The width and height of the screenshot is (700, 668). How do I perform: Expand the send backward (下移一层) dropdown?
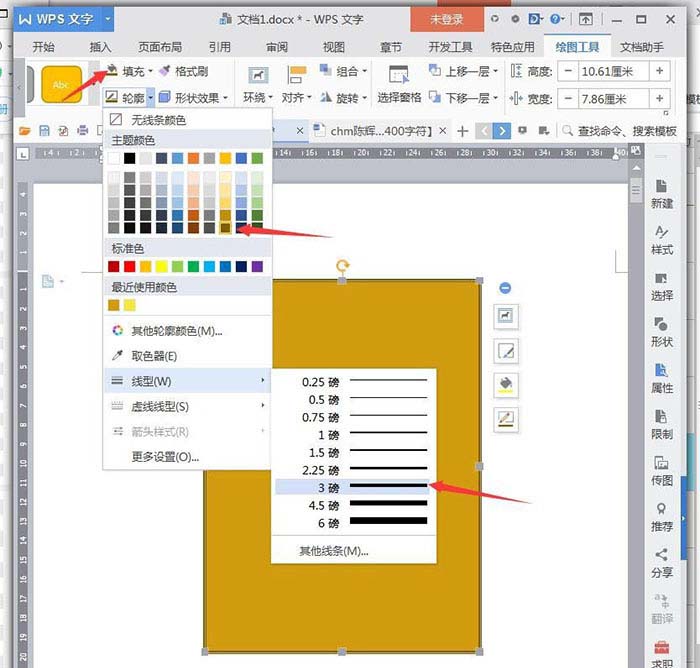(x=496, y=98)
